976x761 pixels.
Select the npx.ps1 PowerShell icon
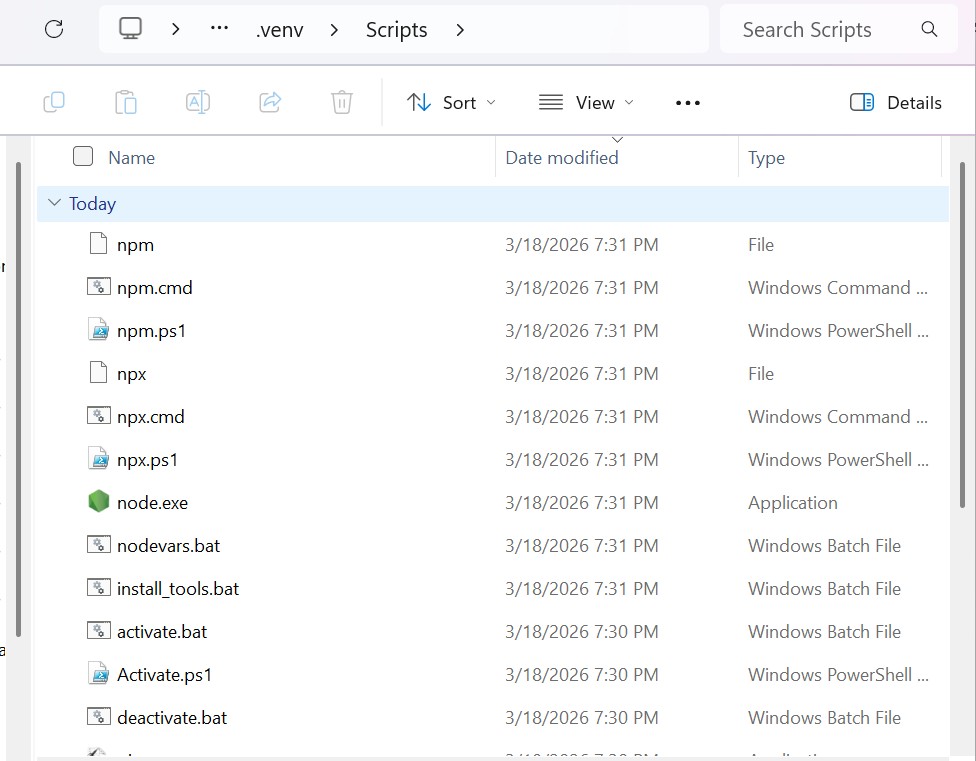click(x=98, y=458)
